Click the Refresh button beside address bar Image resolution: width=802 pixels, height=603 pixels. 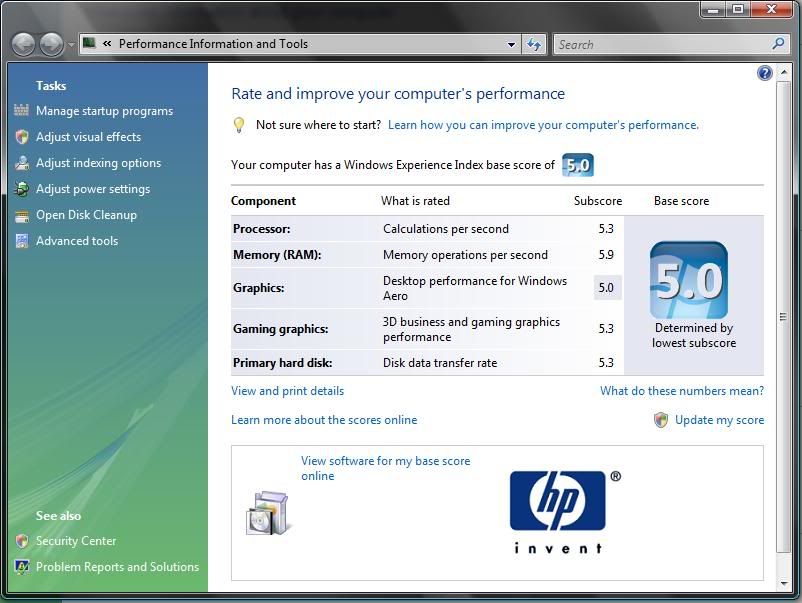pos(534,44)
